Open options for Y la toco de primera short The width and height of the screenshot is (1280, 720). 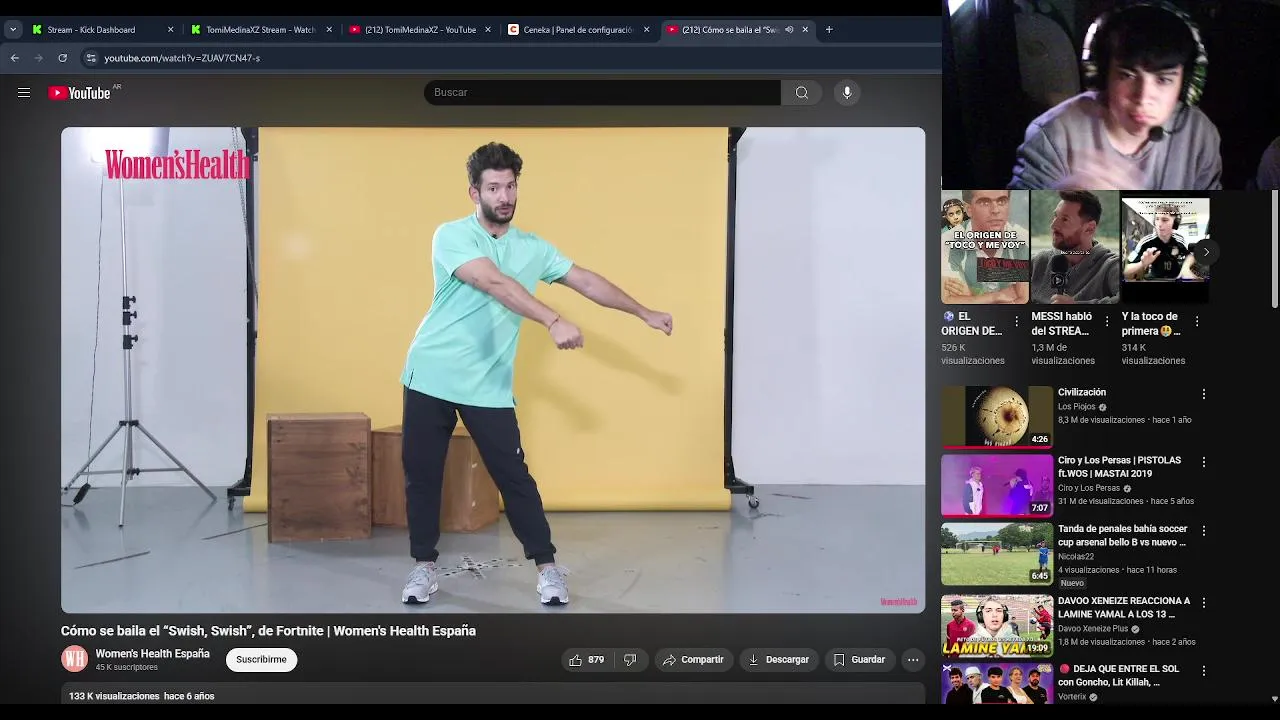point(1197,321)
